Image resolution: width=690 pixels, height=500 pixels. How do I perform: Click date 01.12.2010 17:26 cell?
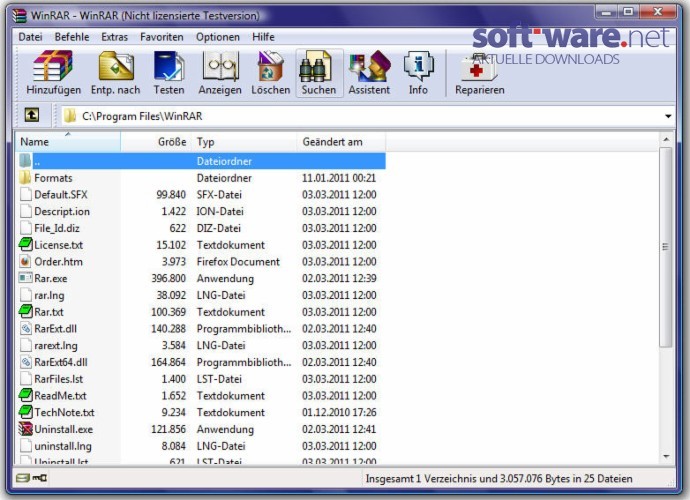[339, 412]
